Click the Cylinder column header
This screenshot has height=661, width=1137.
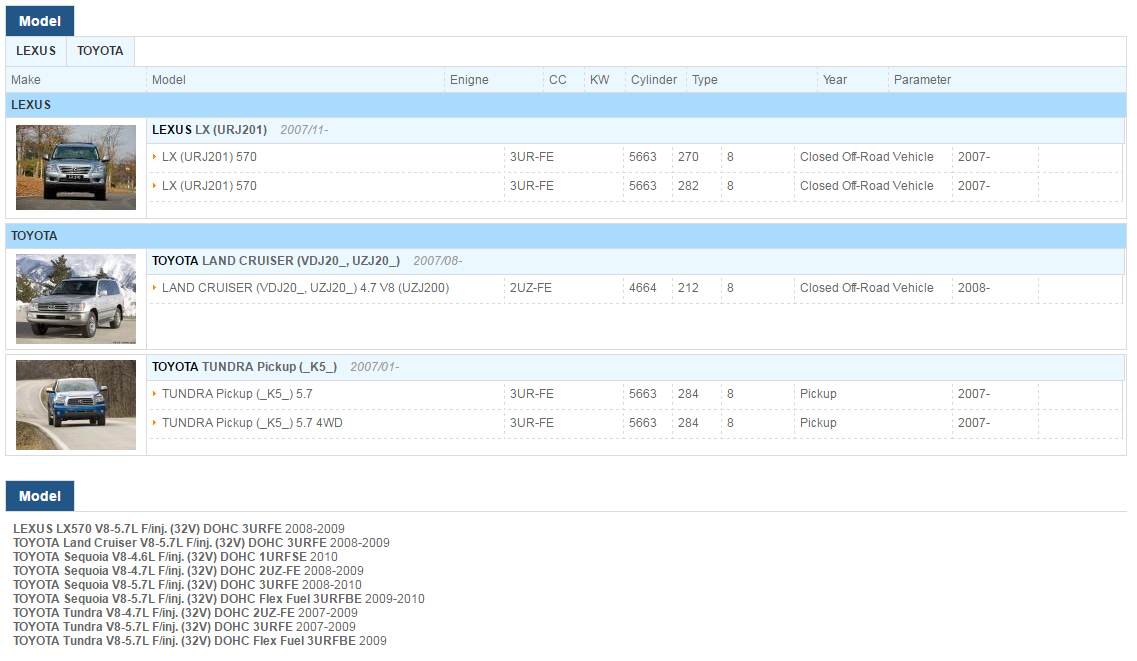pyautogui.click(x=654, y=80)
